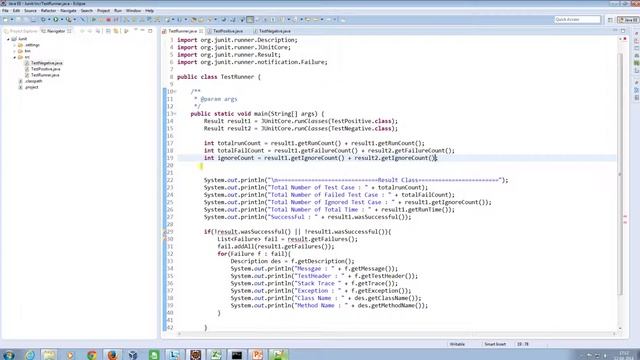Open Internet Explorer from the taskbar

point(29,355)
